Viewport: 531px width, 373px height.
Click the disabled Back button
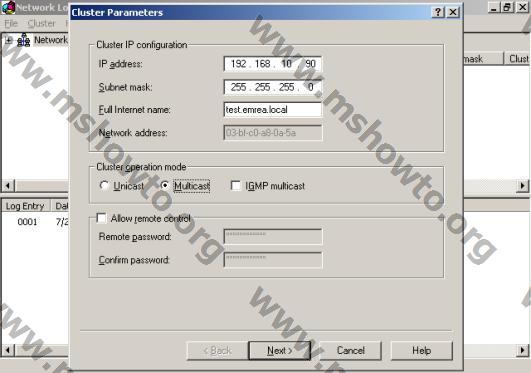(x=218, y=350)
